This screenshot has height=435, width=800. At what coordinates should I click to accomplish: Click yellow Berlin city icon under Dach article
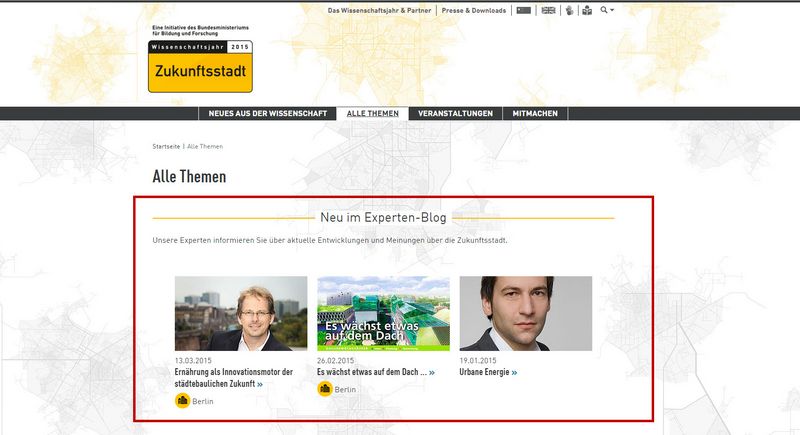(325, 388)
